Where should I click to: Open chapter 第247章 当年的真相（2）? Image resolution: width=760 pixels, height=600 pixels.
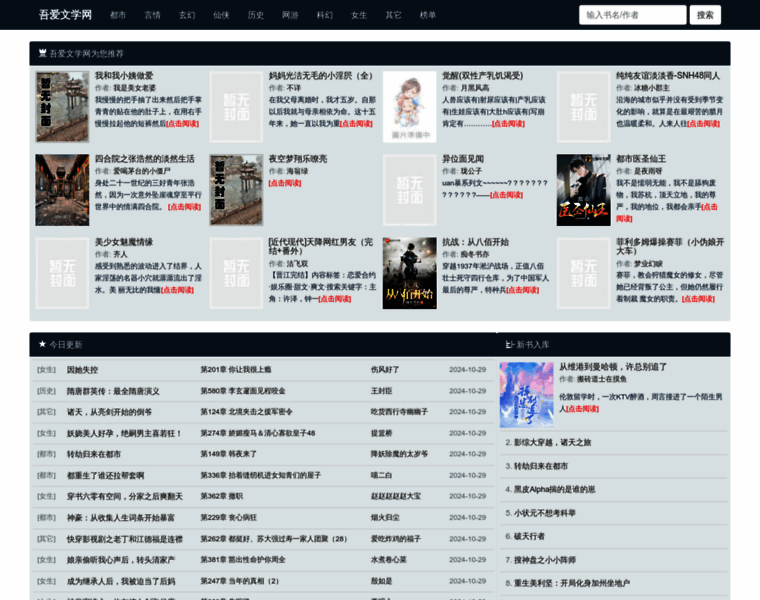(239, 581)
